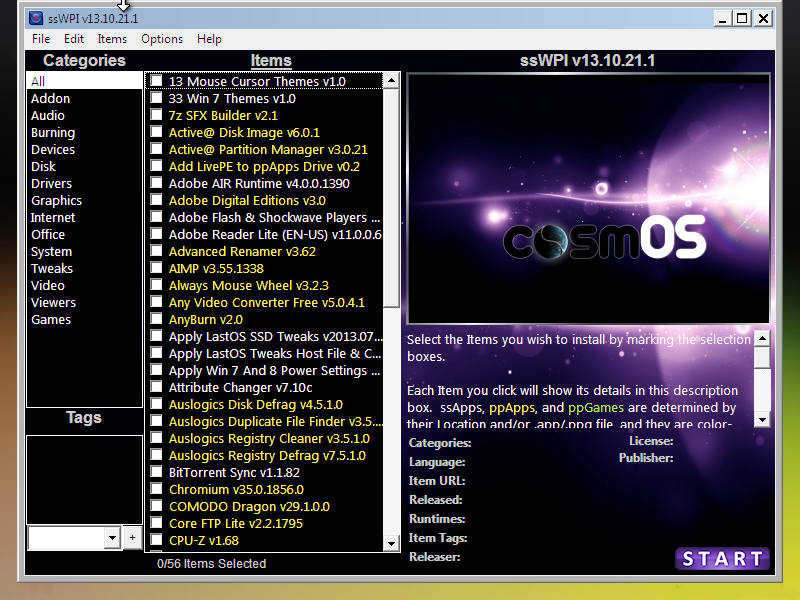Maximize the ssWPI window
The height and width of the screenshot is (600, 800).
coord(742,19)
